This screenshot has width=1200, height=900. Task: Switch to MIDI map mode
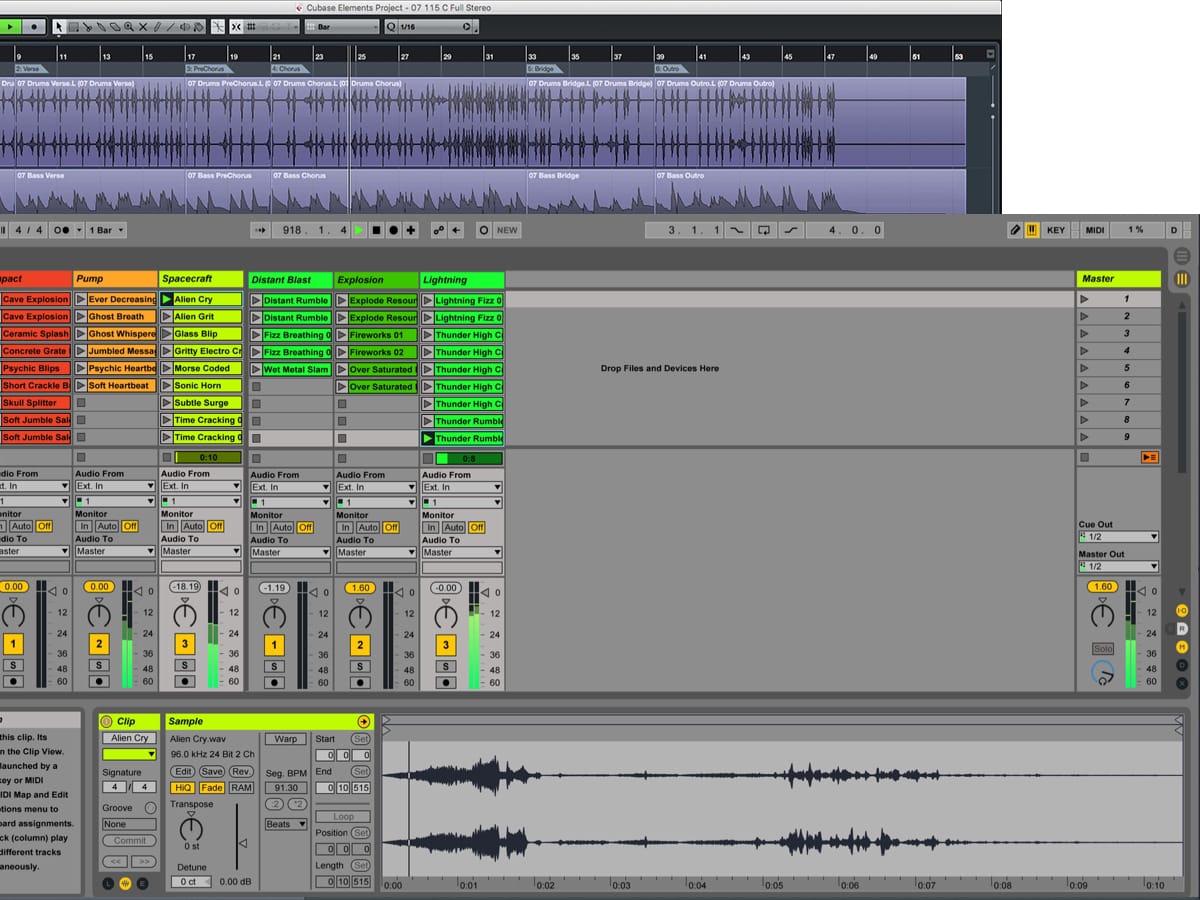pyautogui.click(x=1095, y=230)
